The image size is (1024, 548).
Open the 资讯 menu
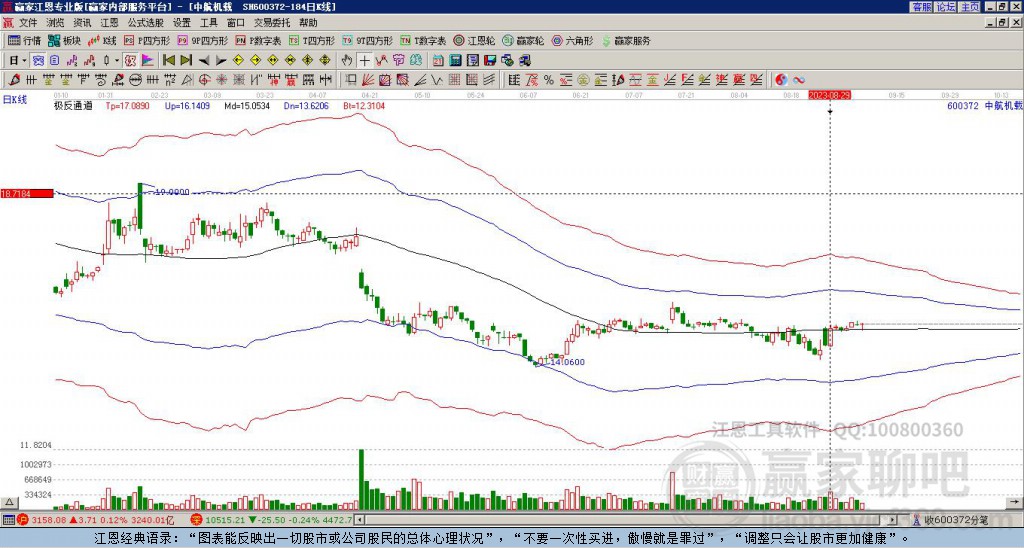click(x=82, y=23)
